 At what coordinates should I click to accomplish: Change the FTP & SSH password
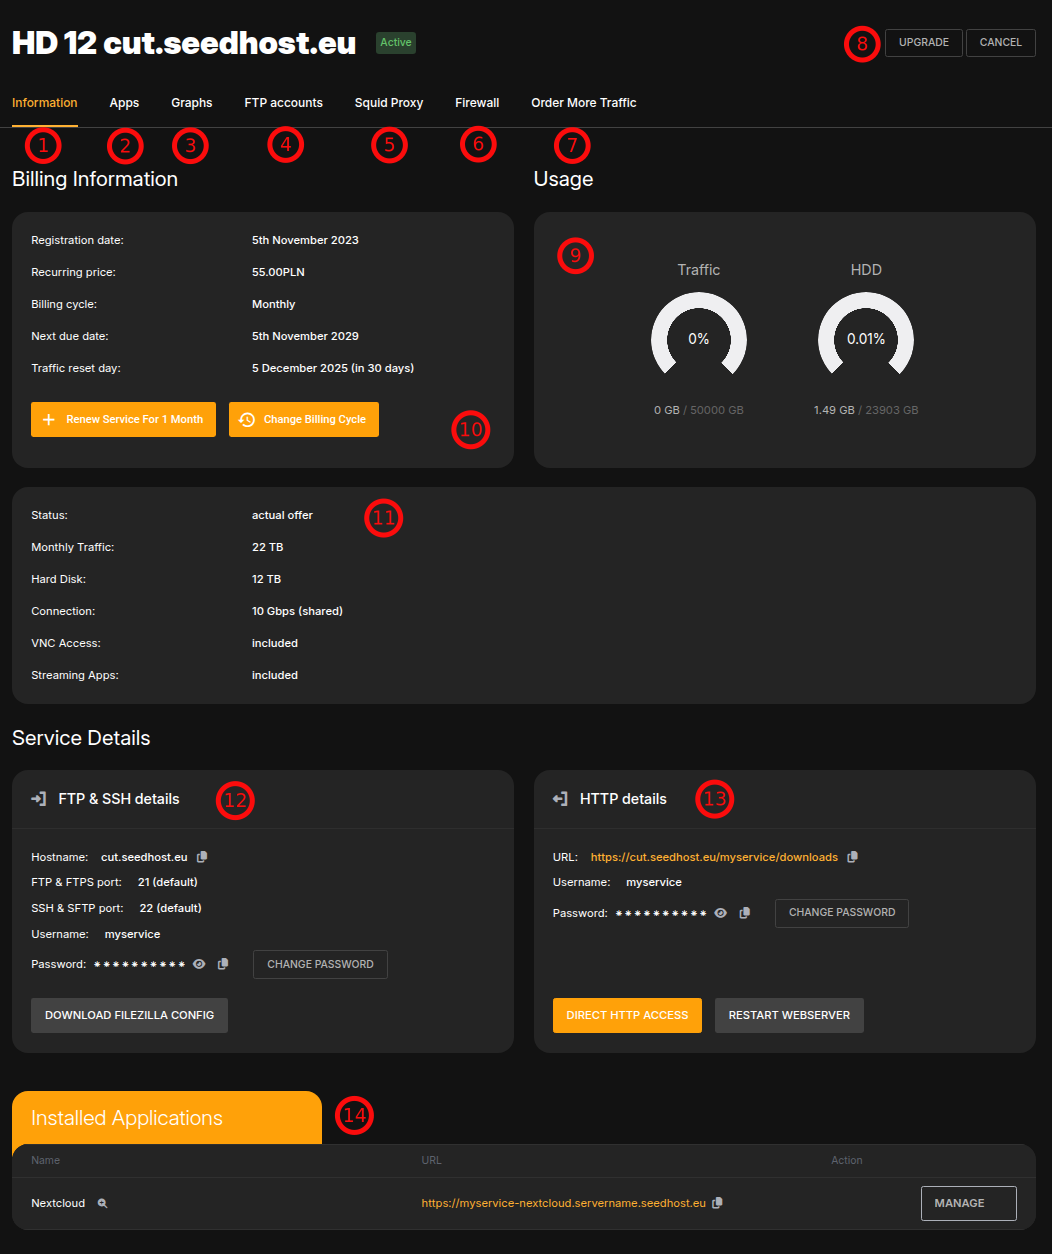(320, 964)
